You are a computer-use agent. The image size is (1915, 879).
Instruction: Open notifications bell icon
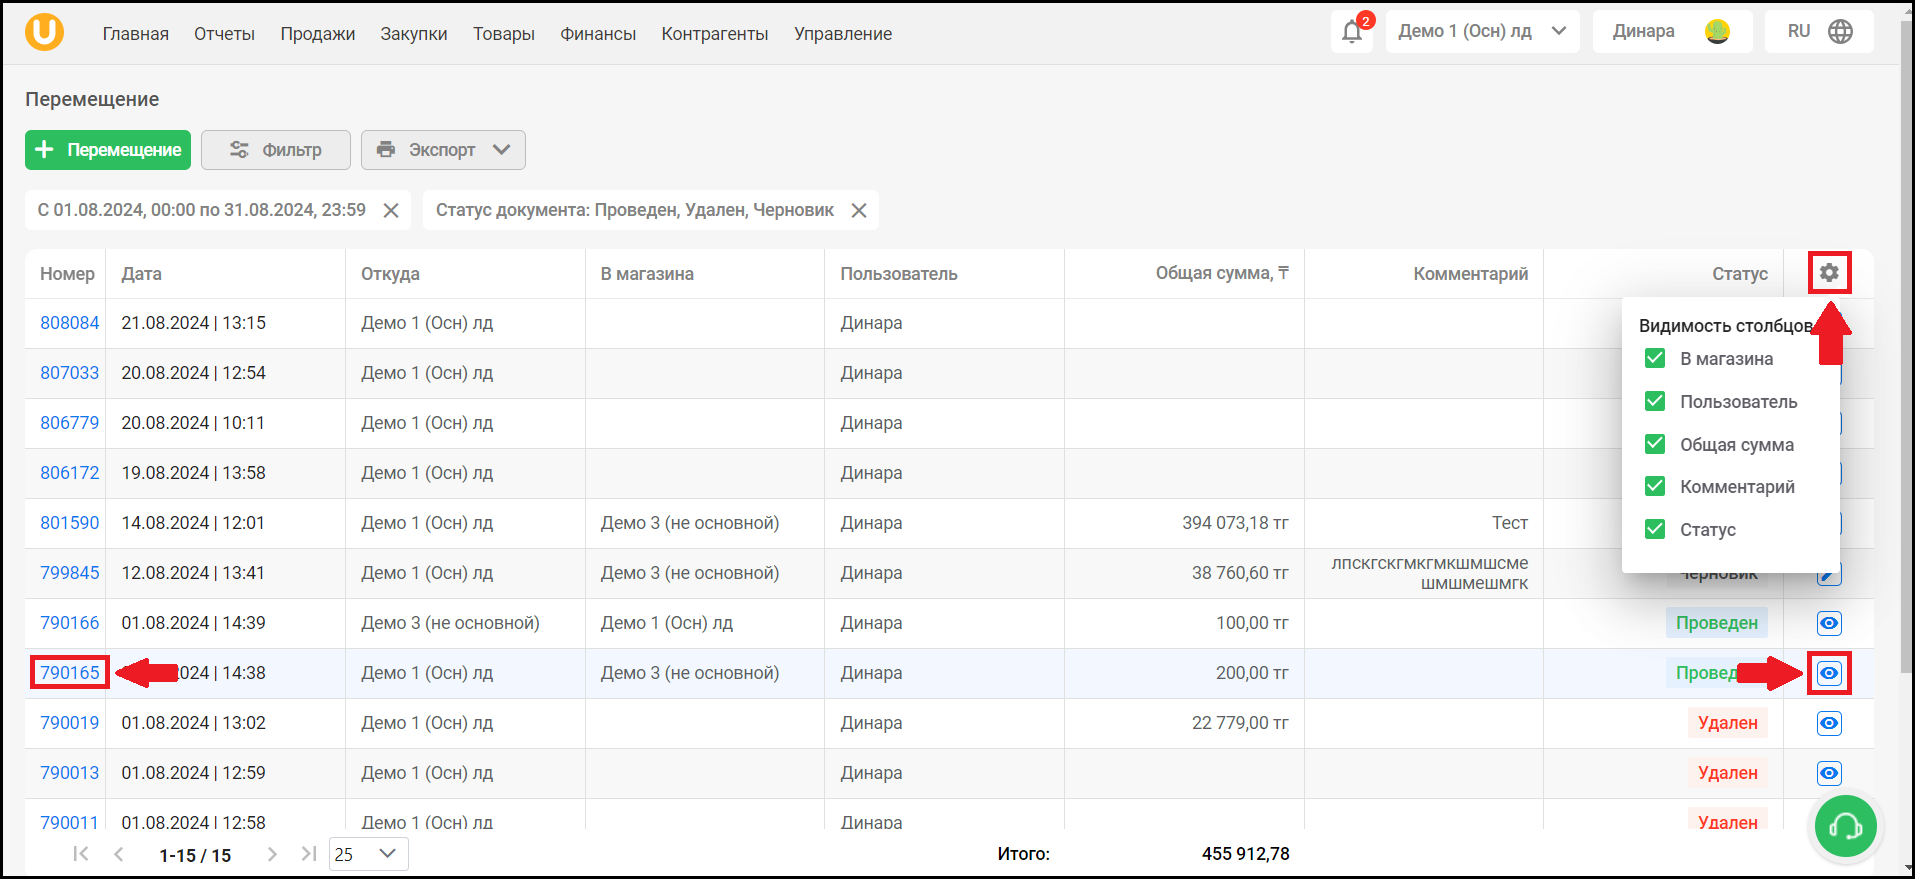tap(1352, 31)
